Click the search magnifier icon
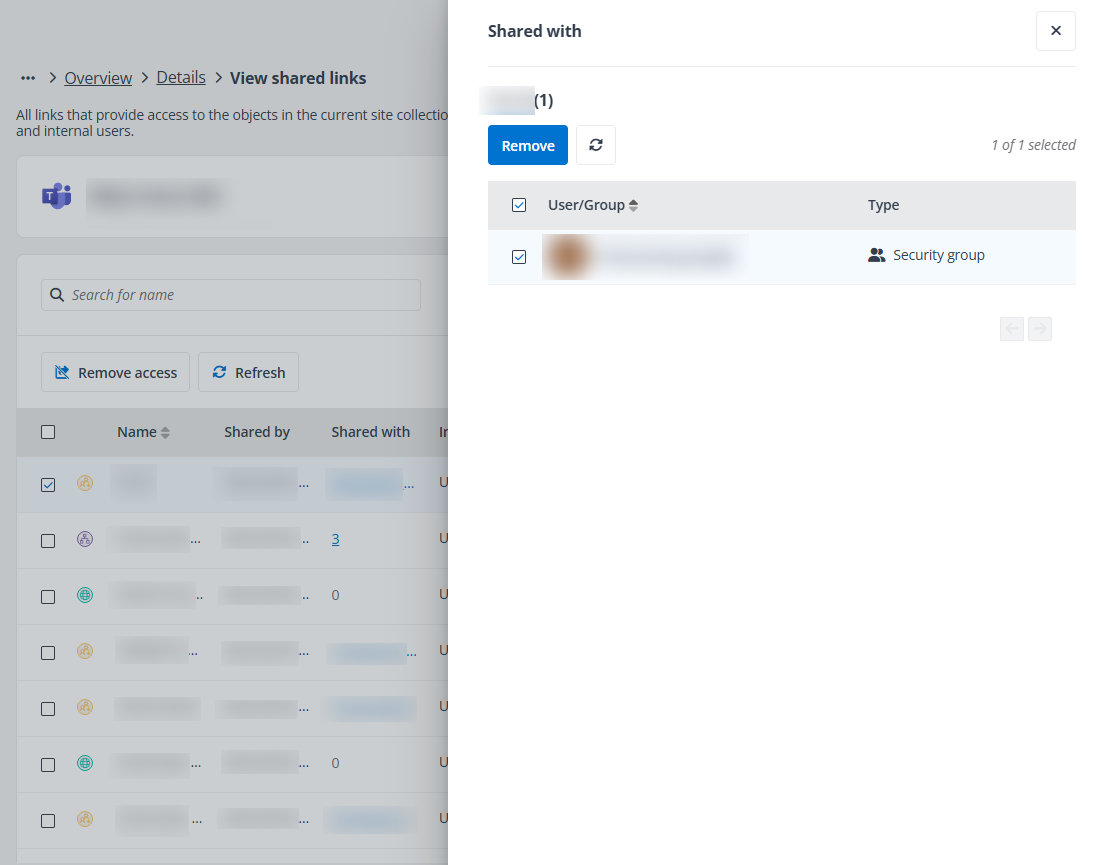This screenshot has width=1102, height=865. click(x=58, y=295)
